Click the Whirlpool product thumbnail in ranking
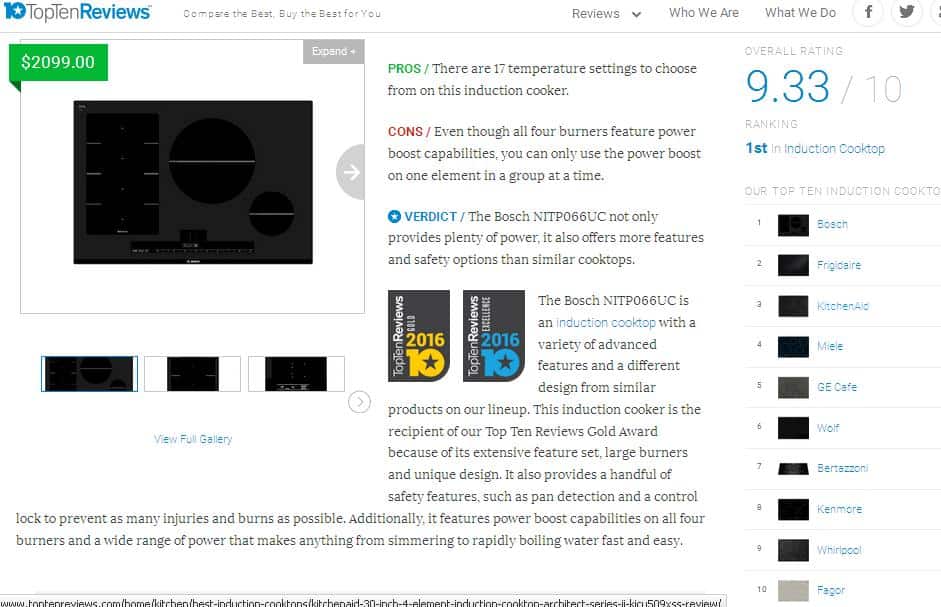This screenshot has width=941, height=607. pyautogui.click(x=793, y=551)
